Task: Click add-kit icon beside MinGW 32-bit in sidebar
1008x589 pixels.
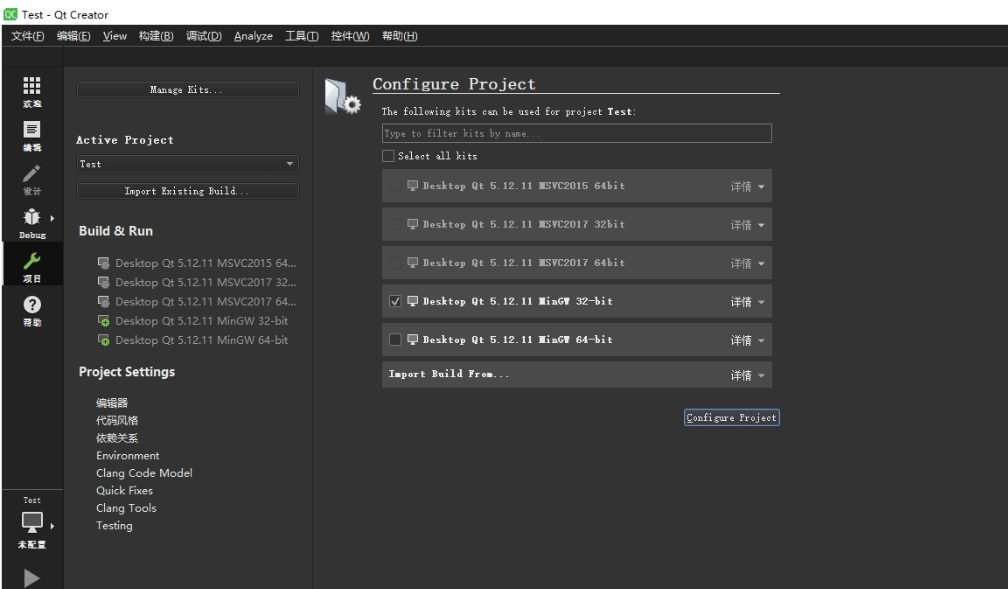Action: [103, 320]
